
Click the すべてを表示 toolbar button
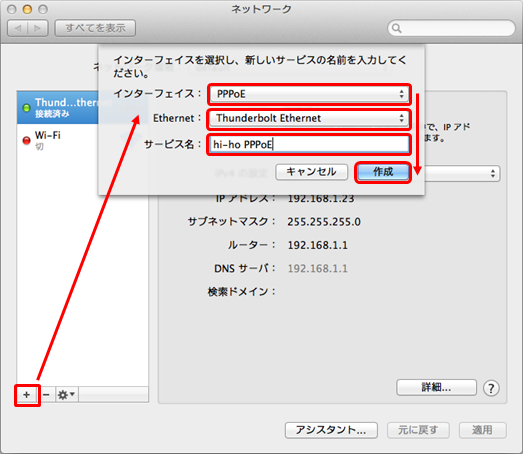click(95, 28)
